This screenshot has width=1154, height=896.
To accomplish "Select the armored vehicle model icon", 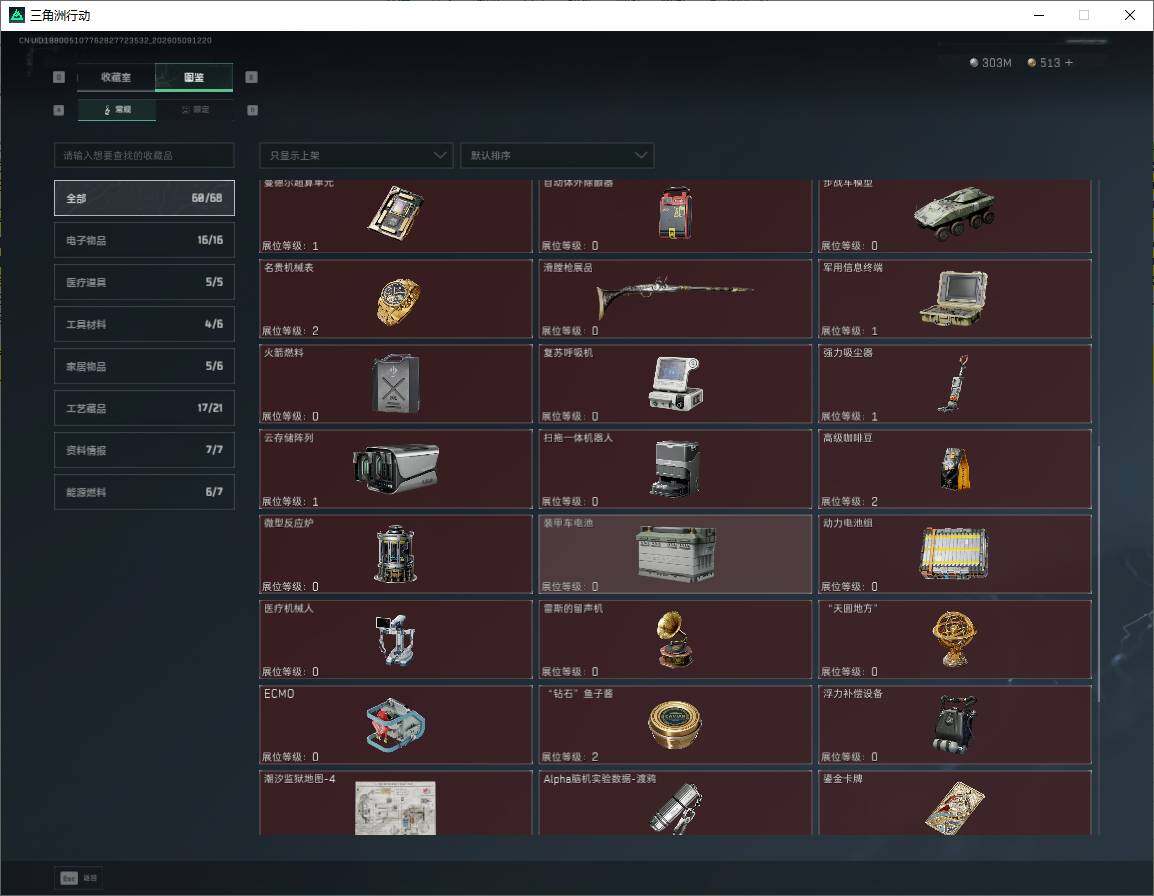I will (955, 212).
